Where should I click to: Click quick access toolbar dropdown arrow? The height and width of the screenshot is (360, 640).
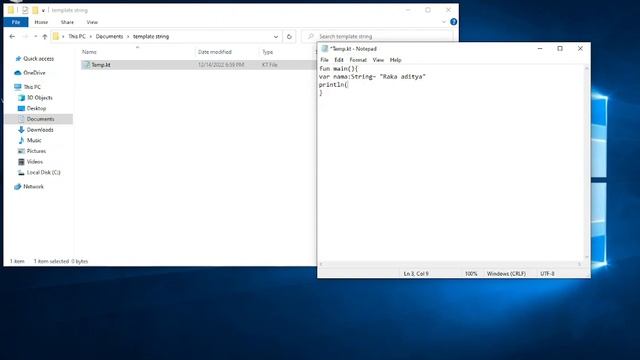pos(43,10)
